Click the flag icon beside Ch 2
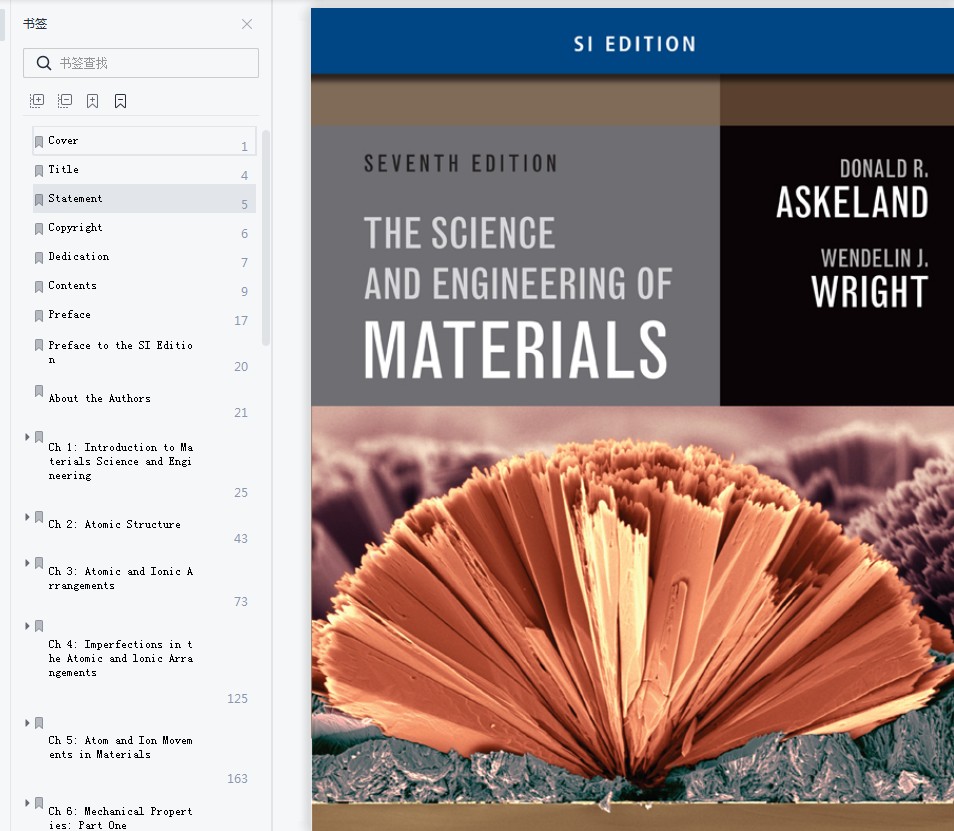The image size is (954, 831). (x=39, y=516)
